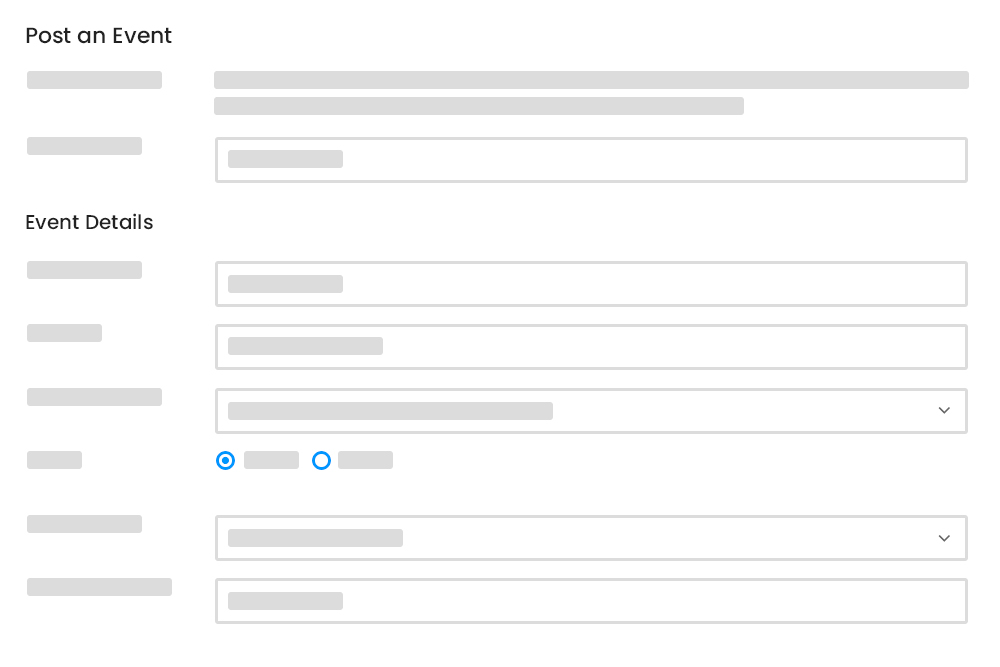Click the placeholder text inside the second dropdown
The width and height of the screenshot is (1000, 667).
[x=315, y=538]
